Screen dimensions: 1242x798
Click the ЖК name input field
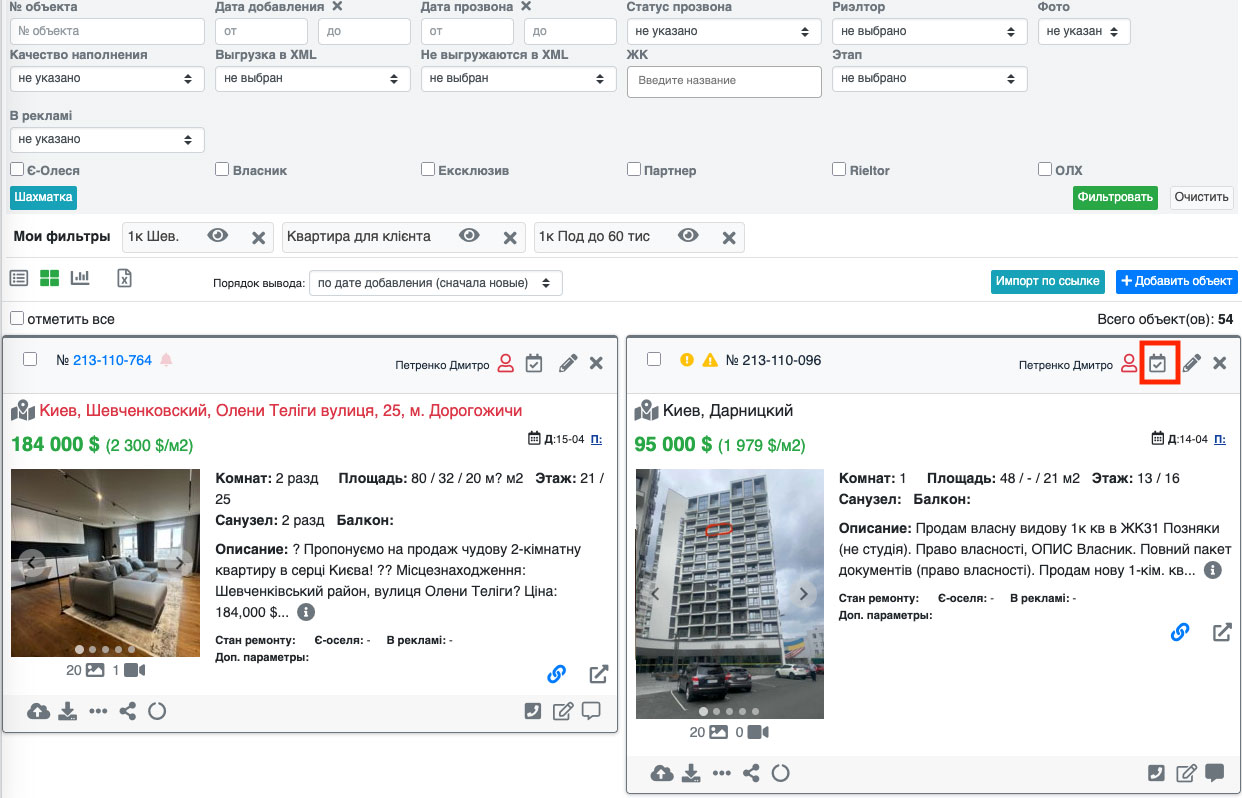724,81
